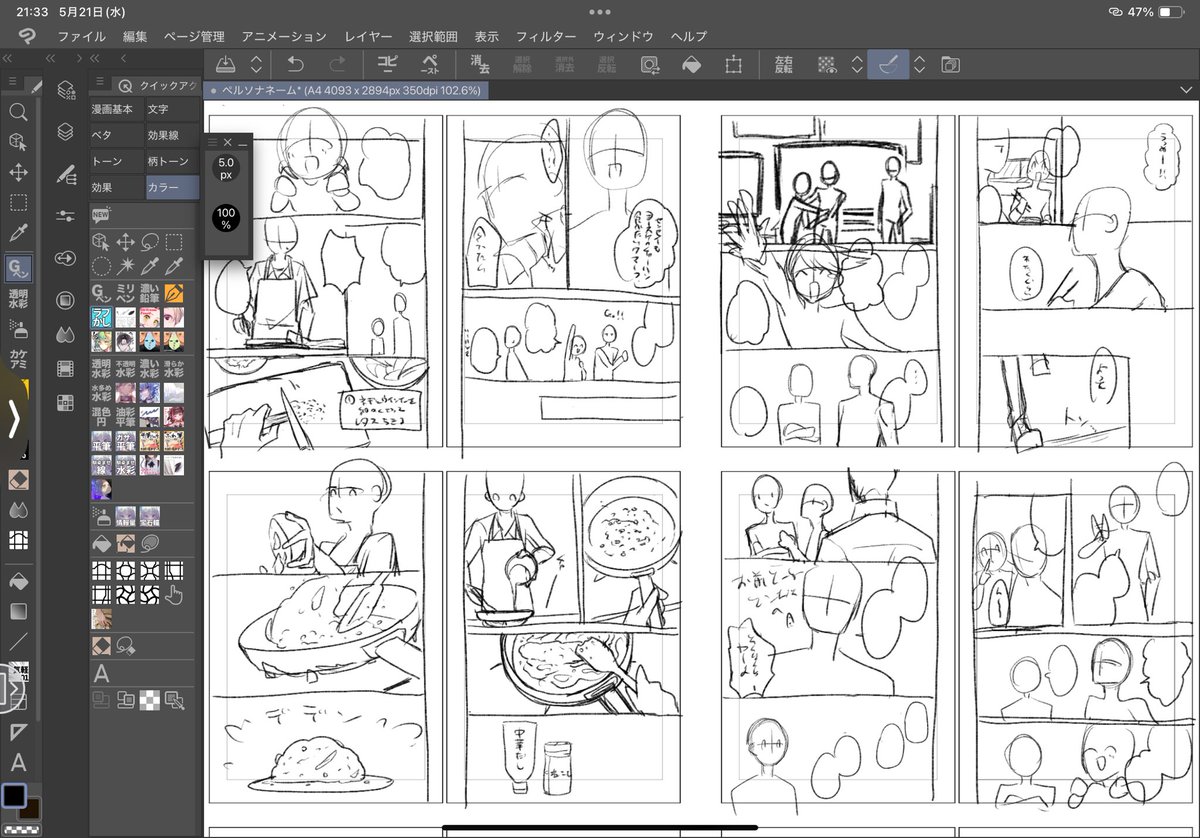This screenshot has width=1200, height=838.
Task: Click the selection area convert icon
Action: click(650, 64)
